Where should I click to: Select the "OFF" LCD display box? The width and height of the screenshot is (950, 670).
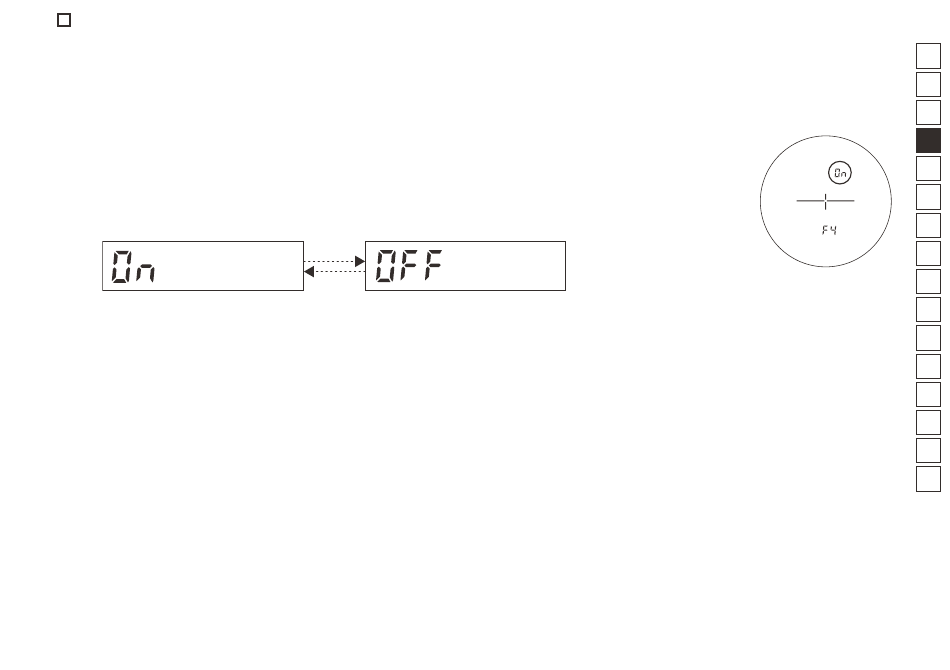(465, 266)
